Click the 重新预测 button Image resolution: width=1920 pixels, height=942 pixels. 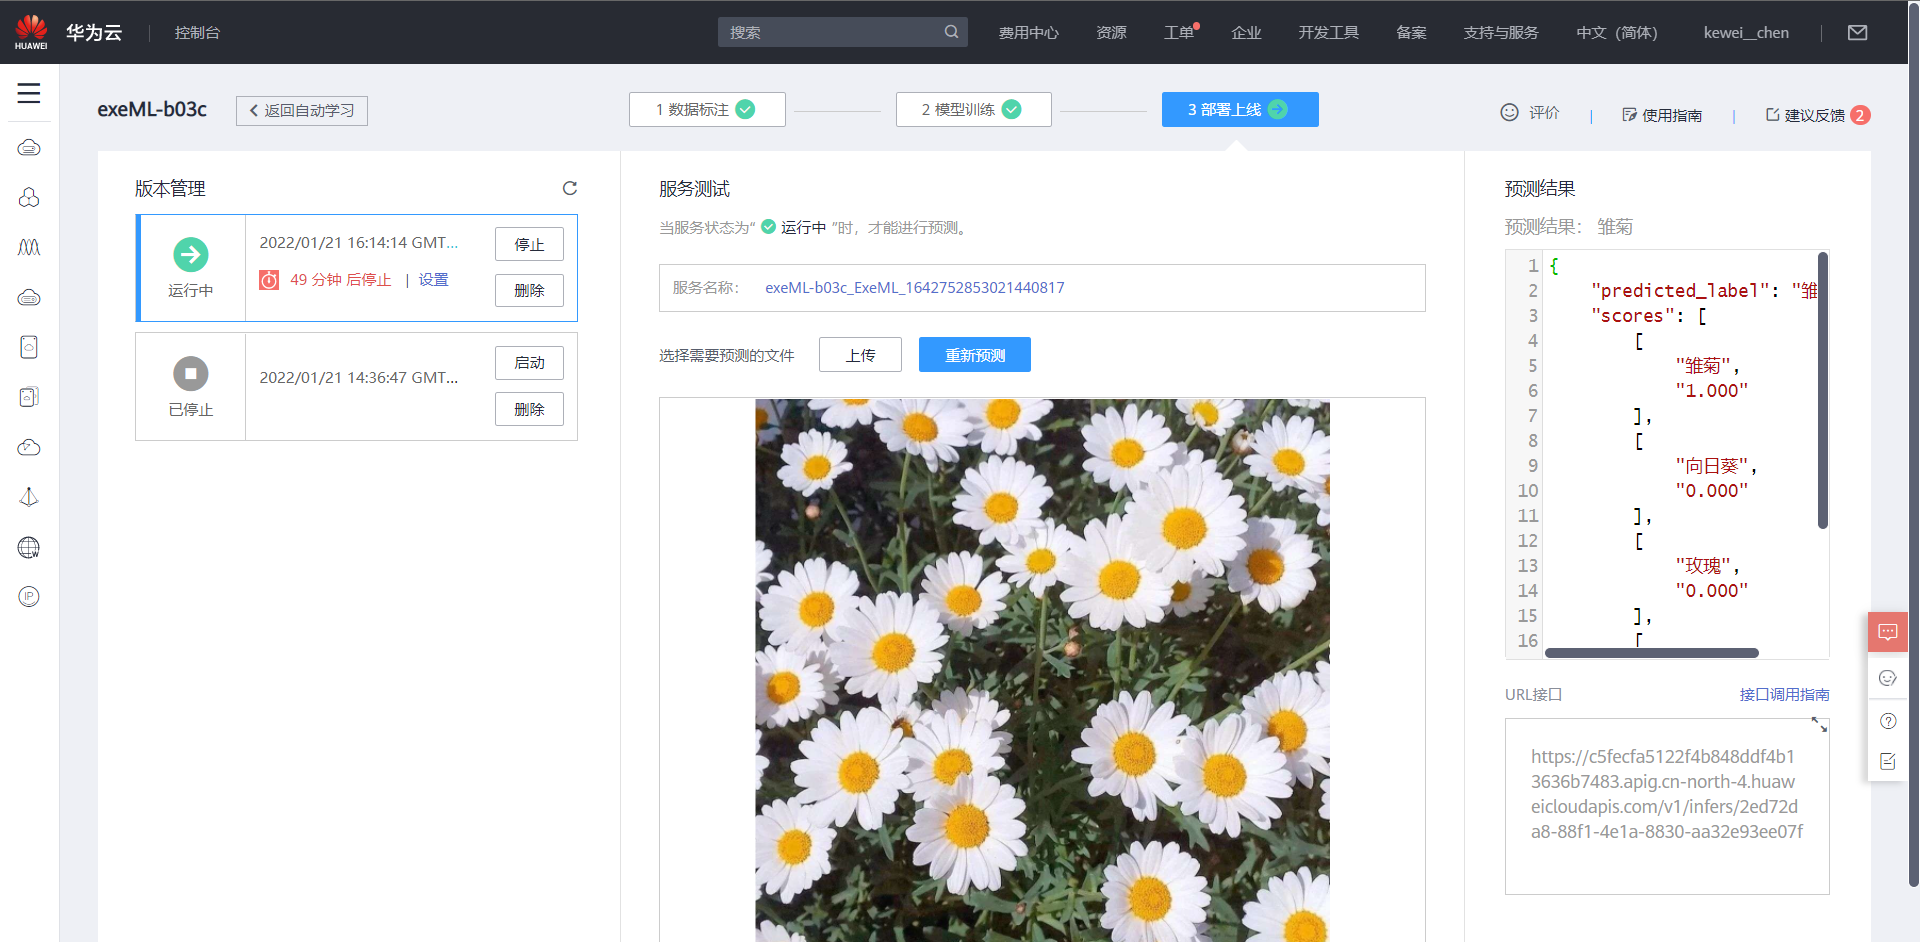[x=974, y=354]
